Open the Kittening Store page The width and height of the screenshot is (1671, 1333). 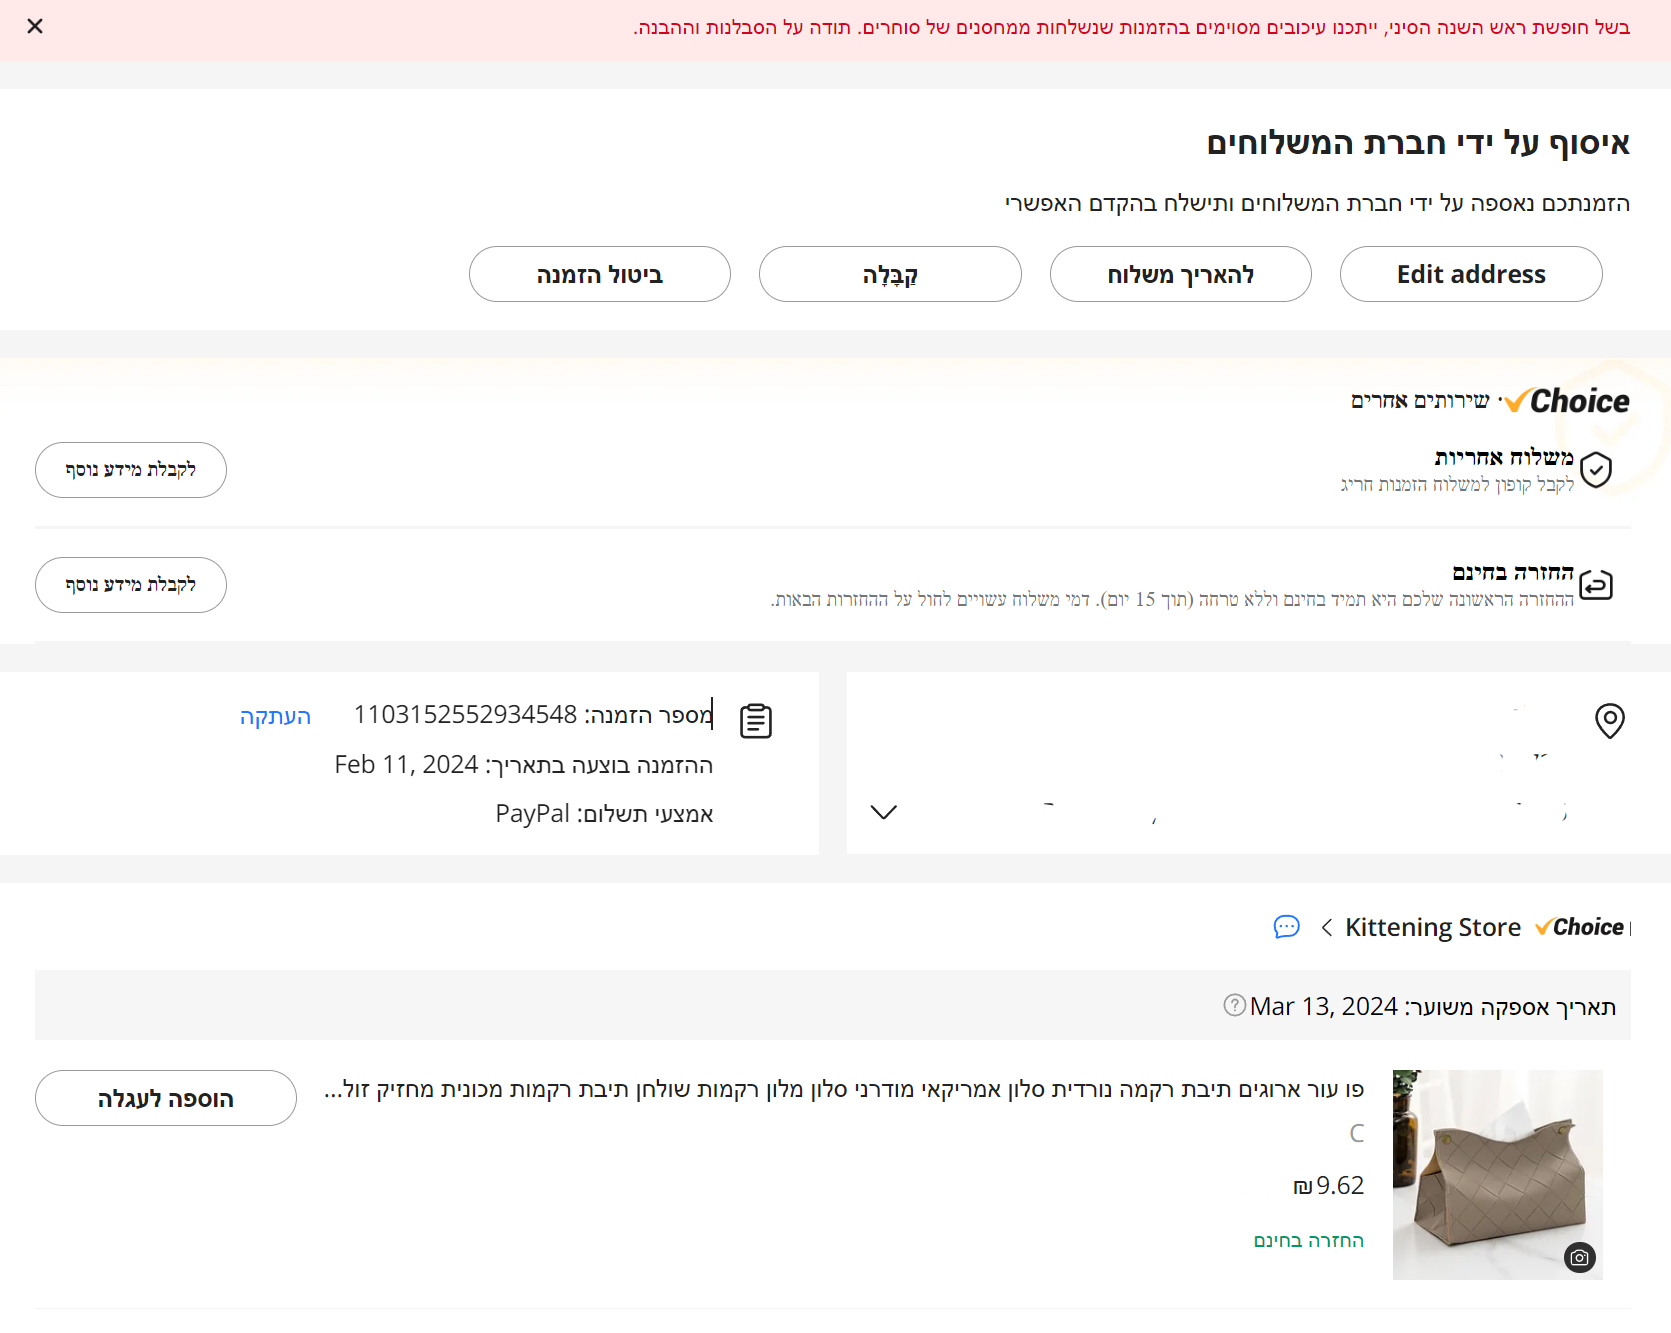(x=1432, y=927)
